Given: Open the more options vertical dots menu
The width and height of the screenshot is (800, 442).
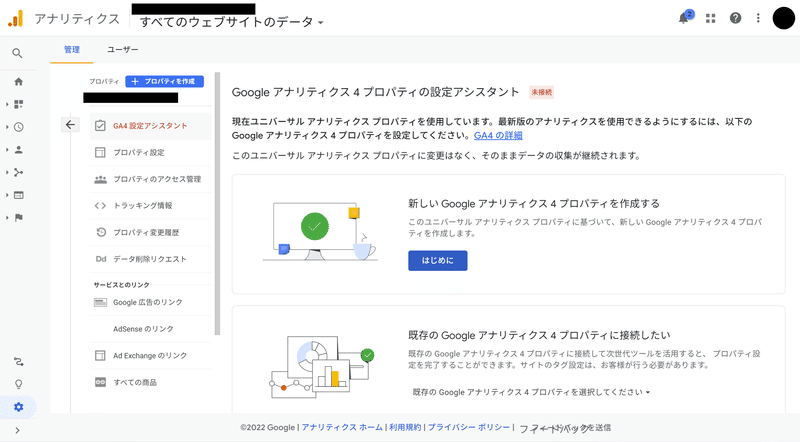Looking at the screenshot, I should (x=758, y=18).
